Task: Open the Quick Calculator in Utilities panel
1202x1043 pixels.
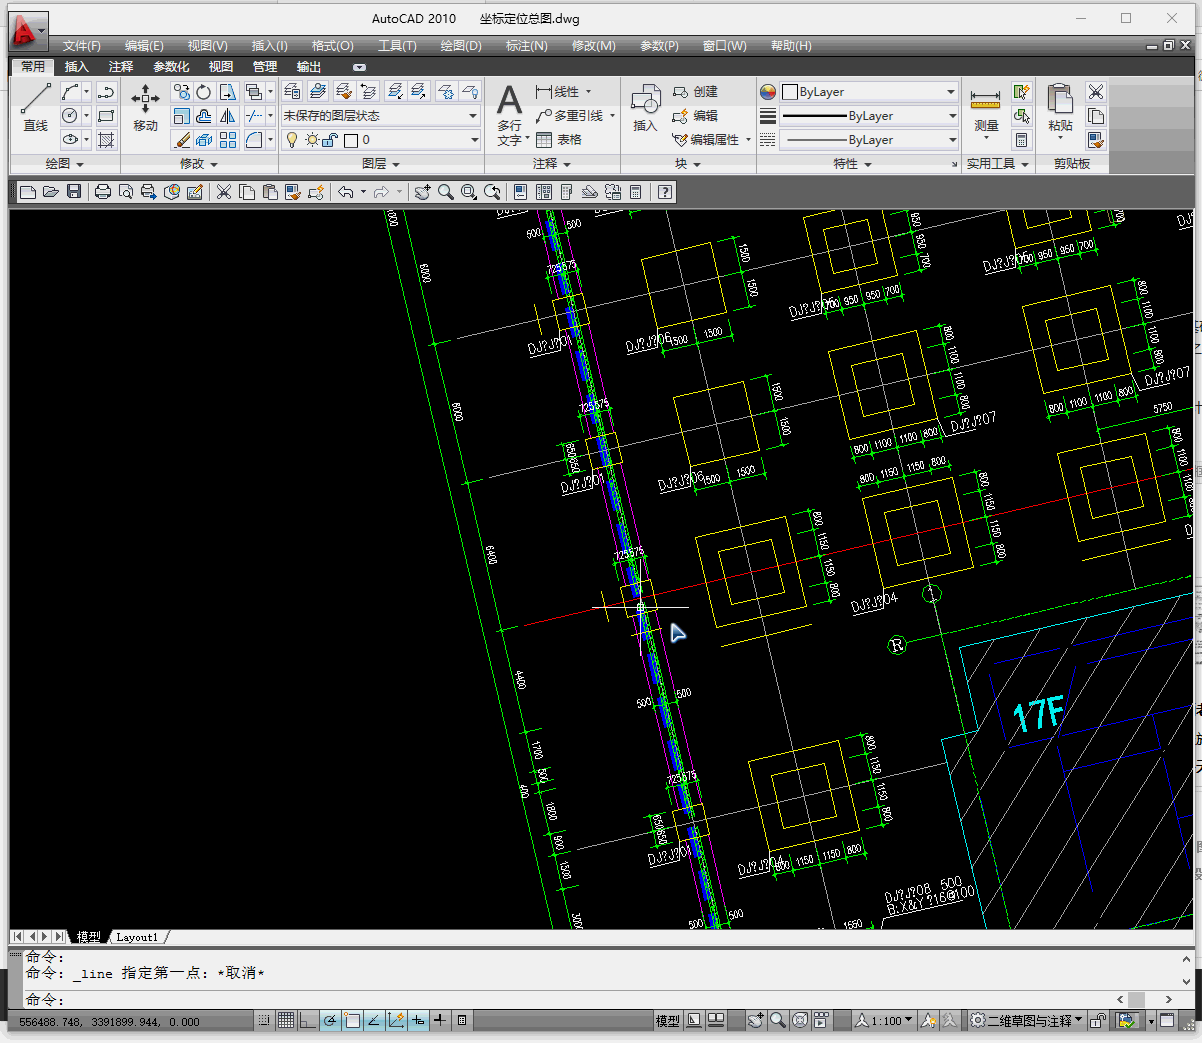Action: [1021, 140]
